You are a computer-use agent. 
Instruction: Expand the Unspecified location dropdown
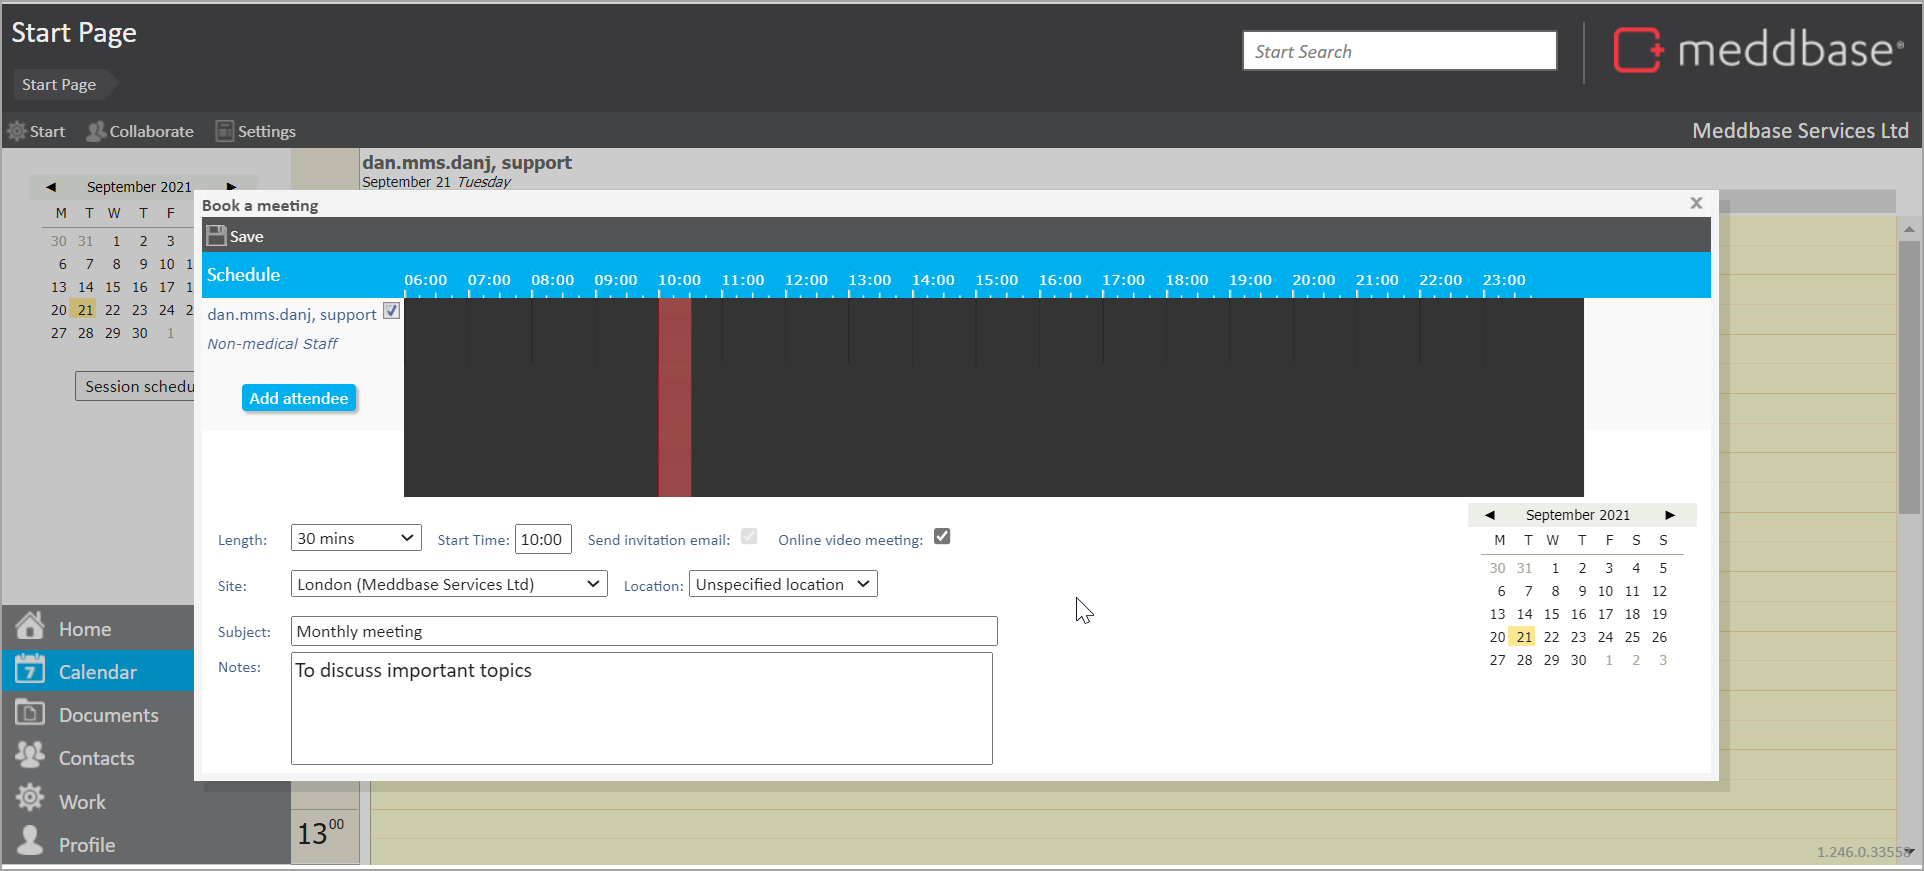click(783, 584)
